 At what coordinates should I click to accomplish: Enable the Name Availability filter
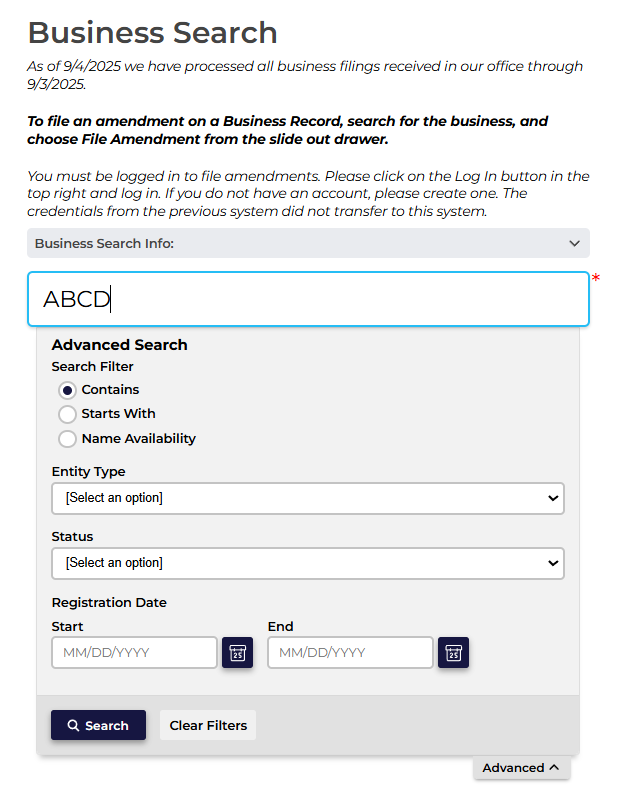tap(68, 439)
